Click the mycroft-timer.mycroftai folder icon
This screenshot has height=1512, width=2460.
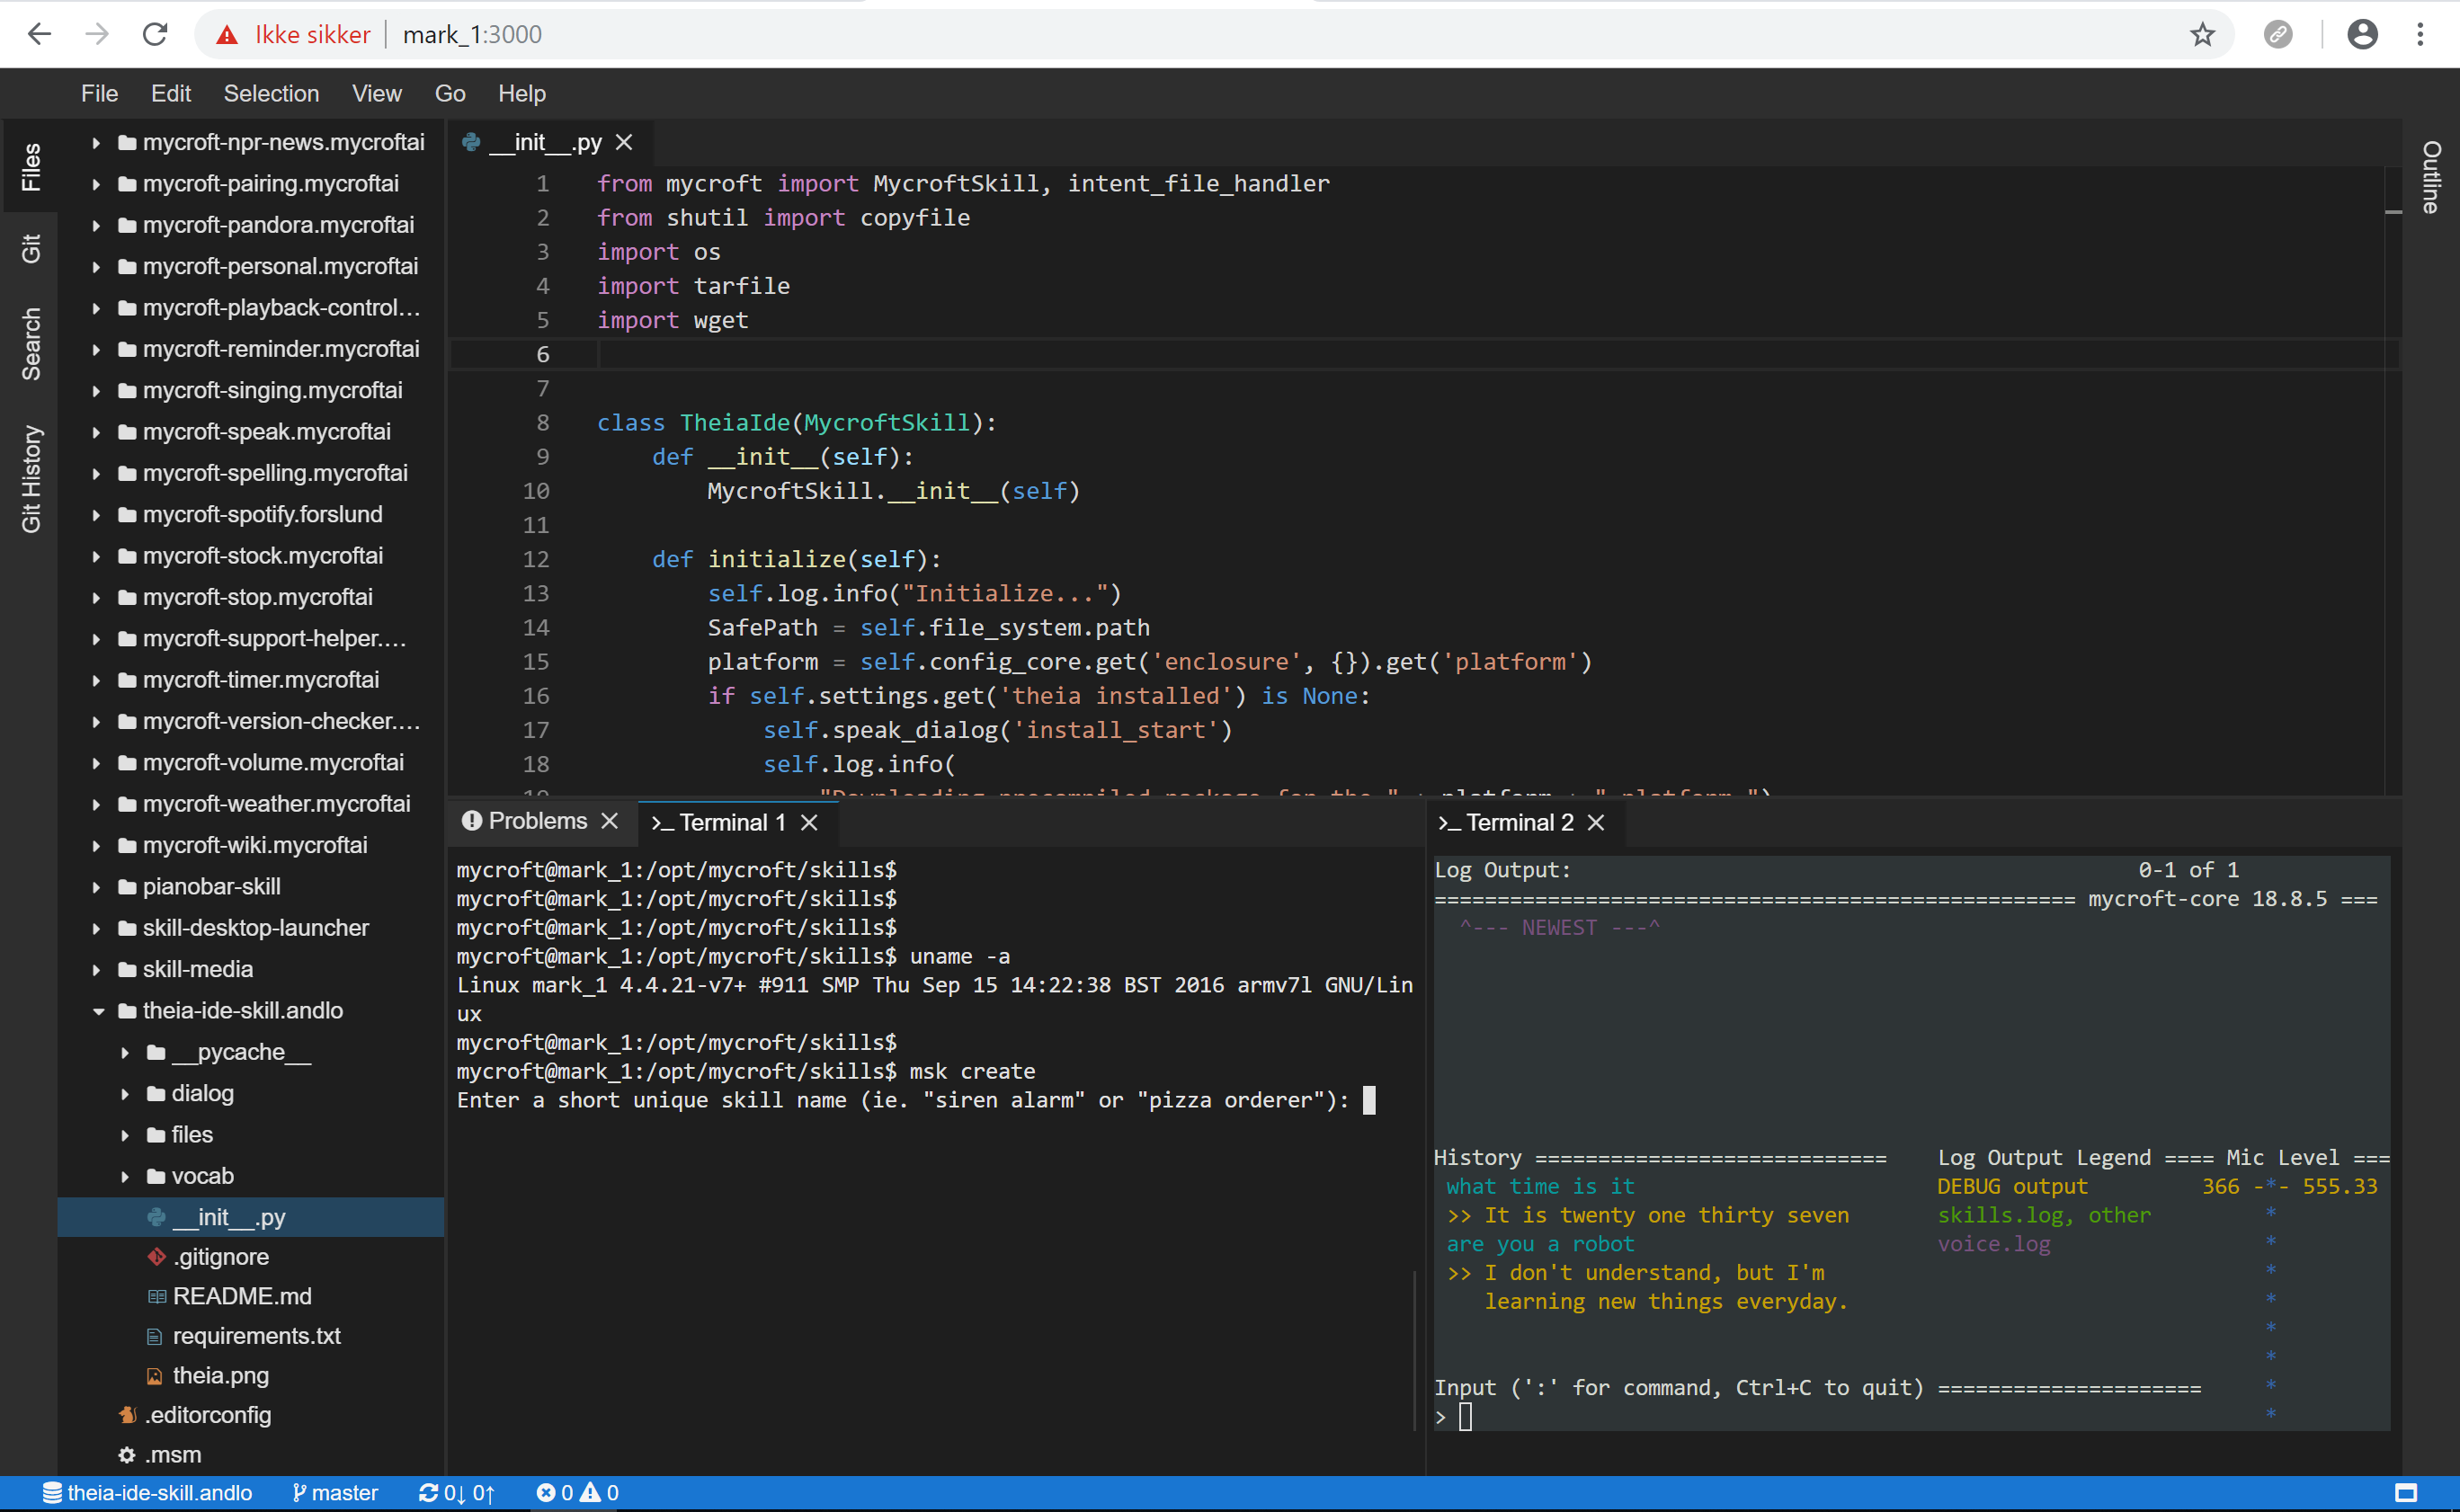pos(127,680)
